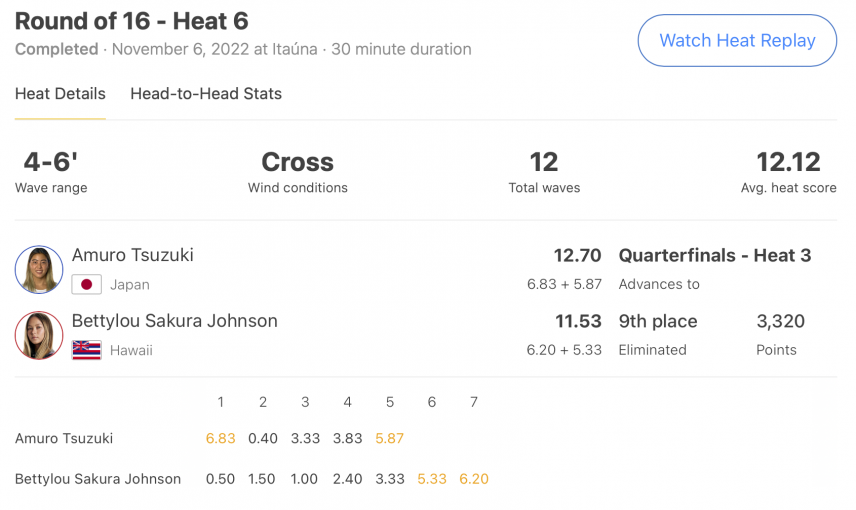Select Amuro's 6.83 wave score
The height and width of the screenshot is (510, 856).
click(x=221, y=438)
